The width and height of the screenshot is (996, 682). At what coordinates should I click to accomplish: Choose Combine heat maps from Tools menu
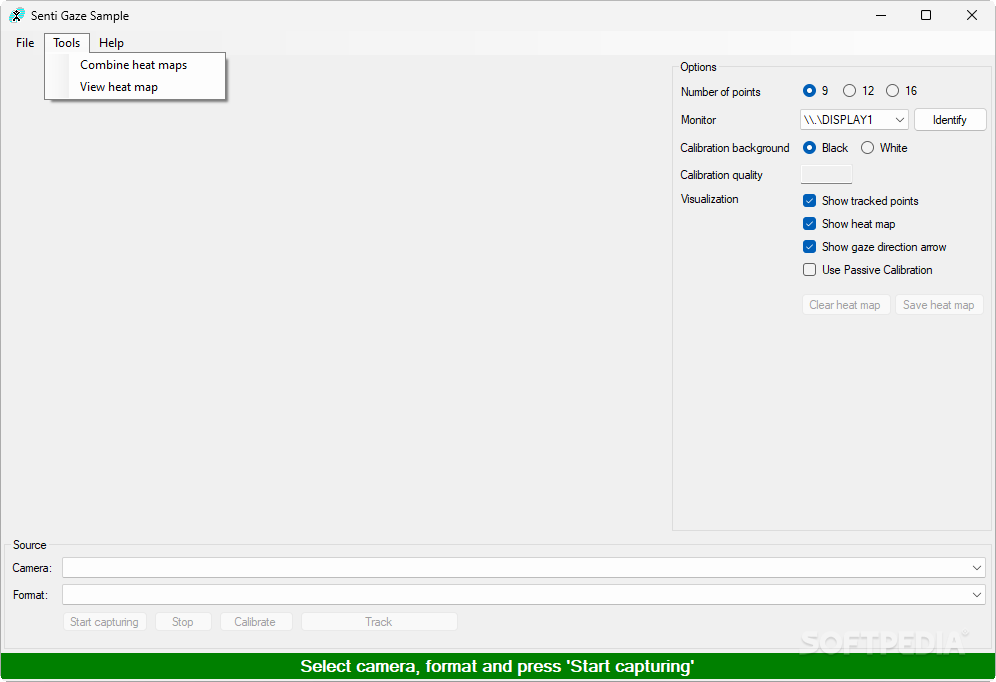pyautogui.click(x=135, y=65)
